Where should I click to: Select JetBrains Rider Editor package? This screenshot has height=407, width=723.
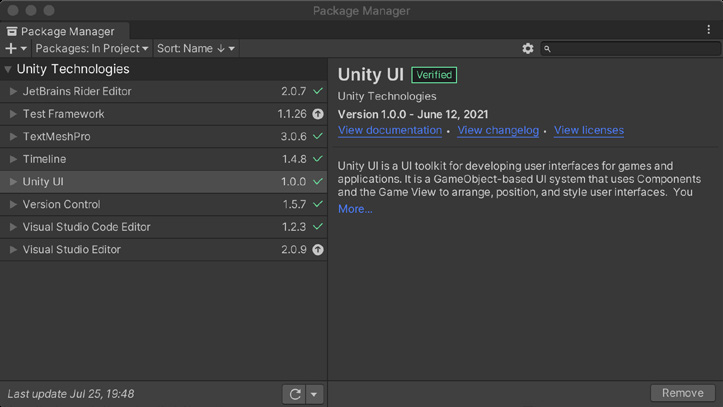pyautogui.click(x=163, y=91)
